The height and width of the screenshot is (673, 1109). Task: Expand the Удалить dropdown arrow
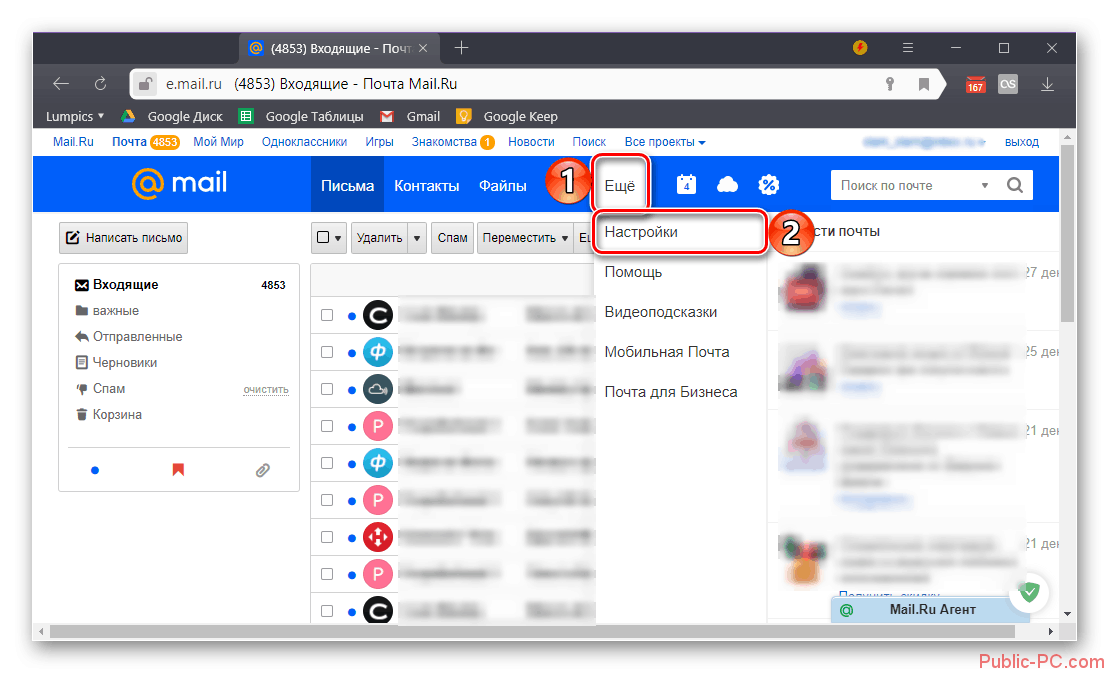[x=416, y=238]
